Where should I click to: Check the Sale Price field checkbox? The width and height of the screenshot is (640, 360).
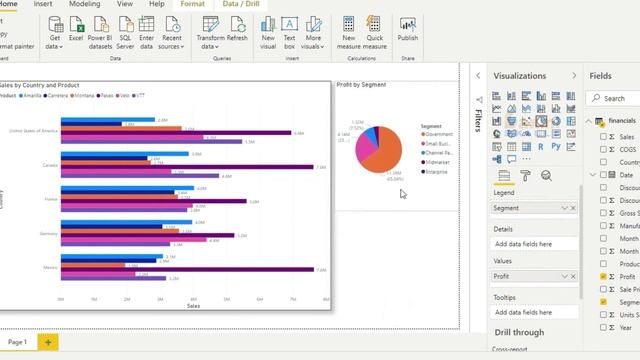point(603,289)
